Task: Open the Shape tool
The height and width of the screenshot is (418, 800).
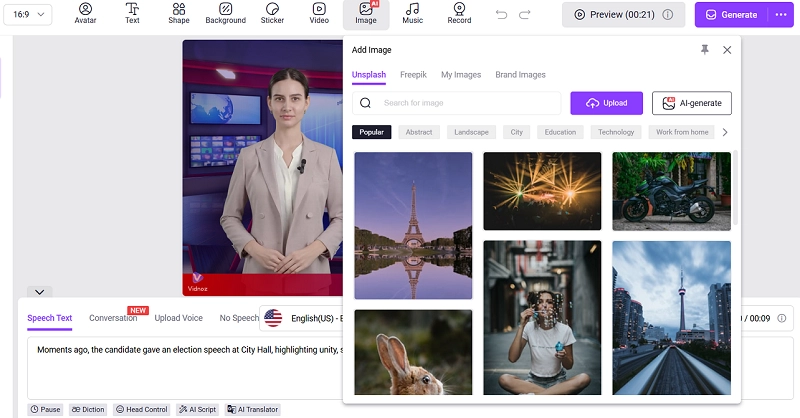Action: tap(179, 13)
